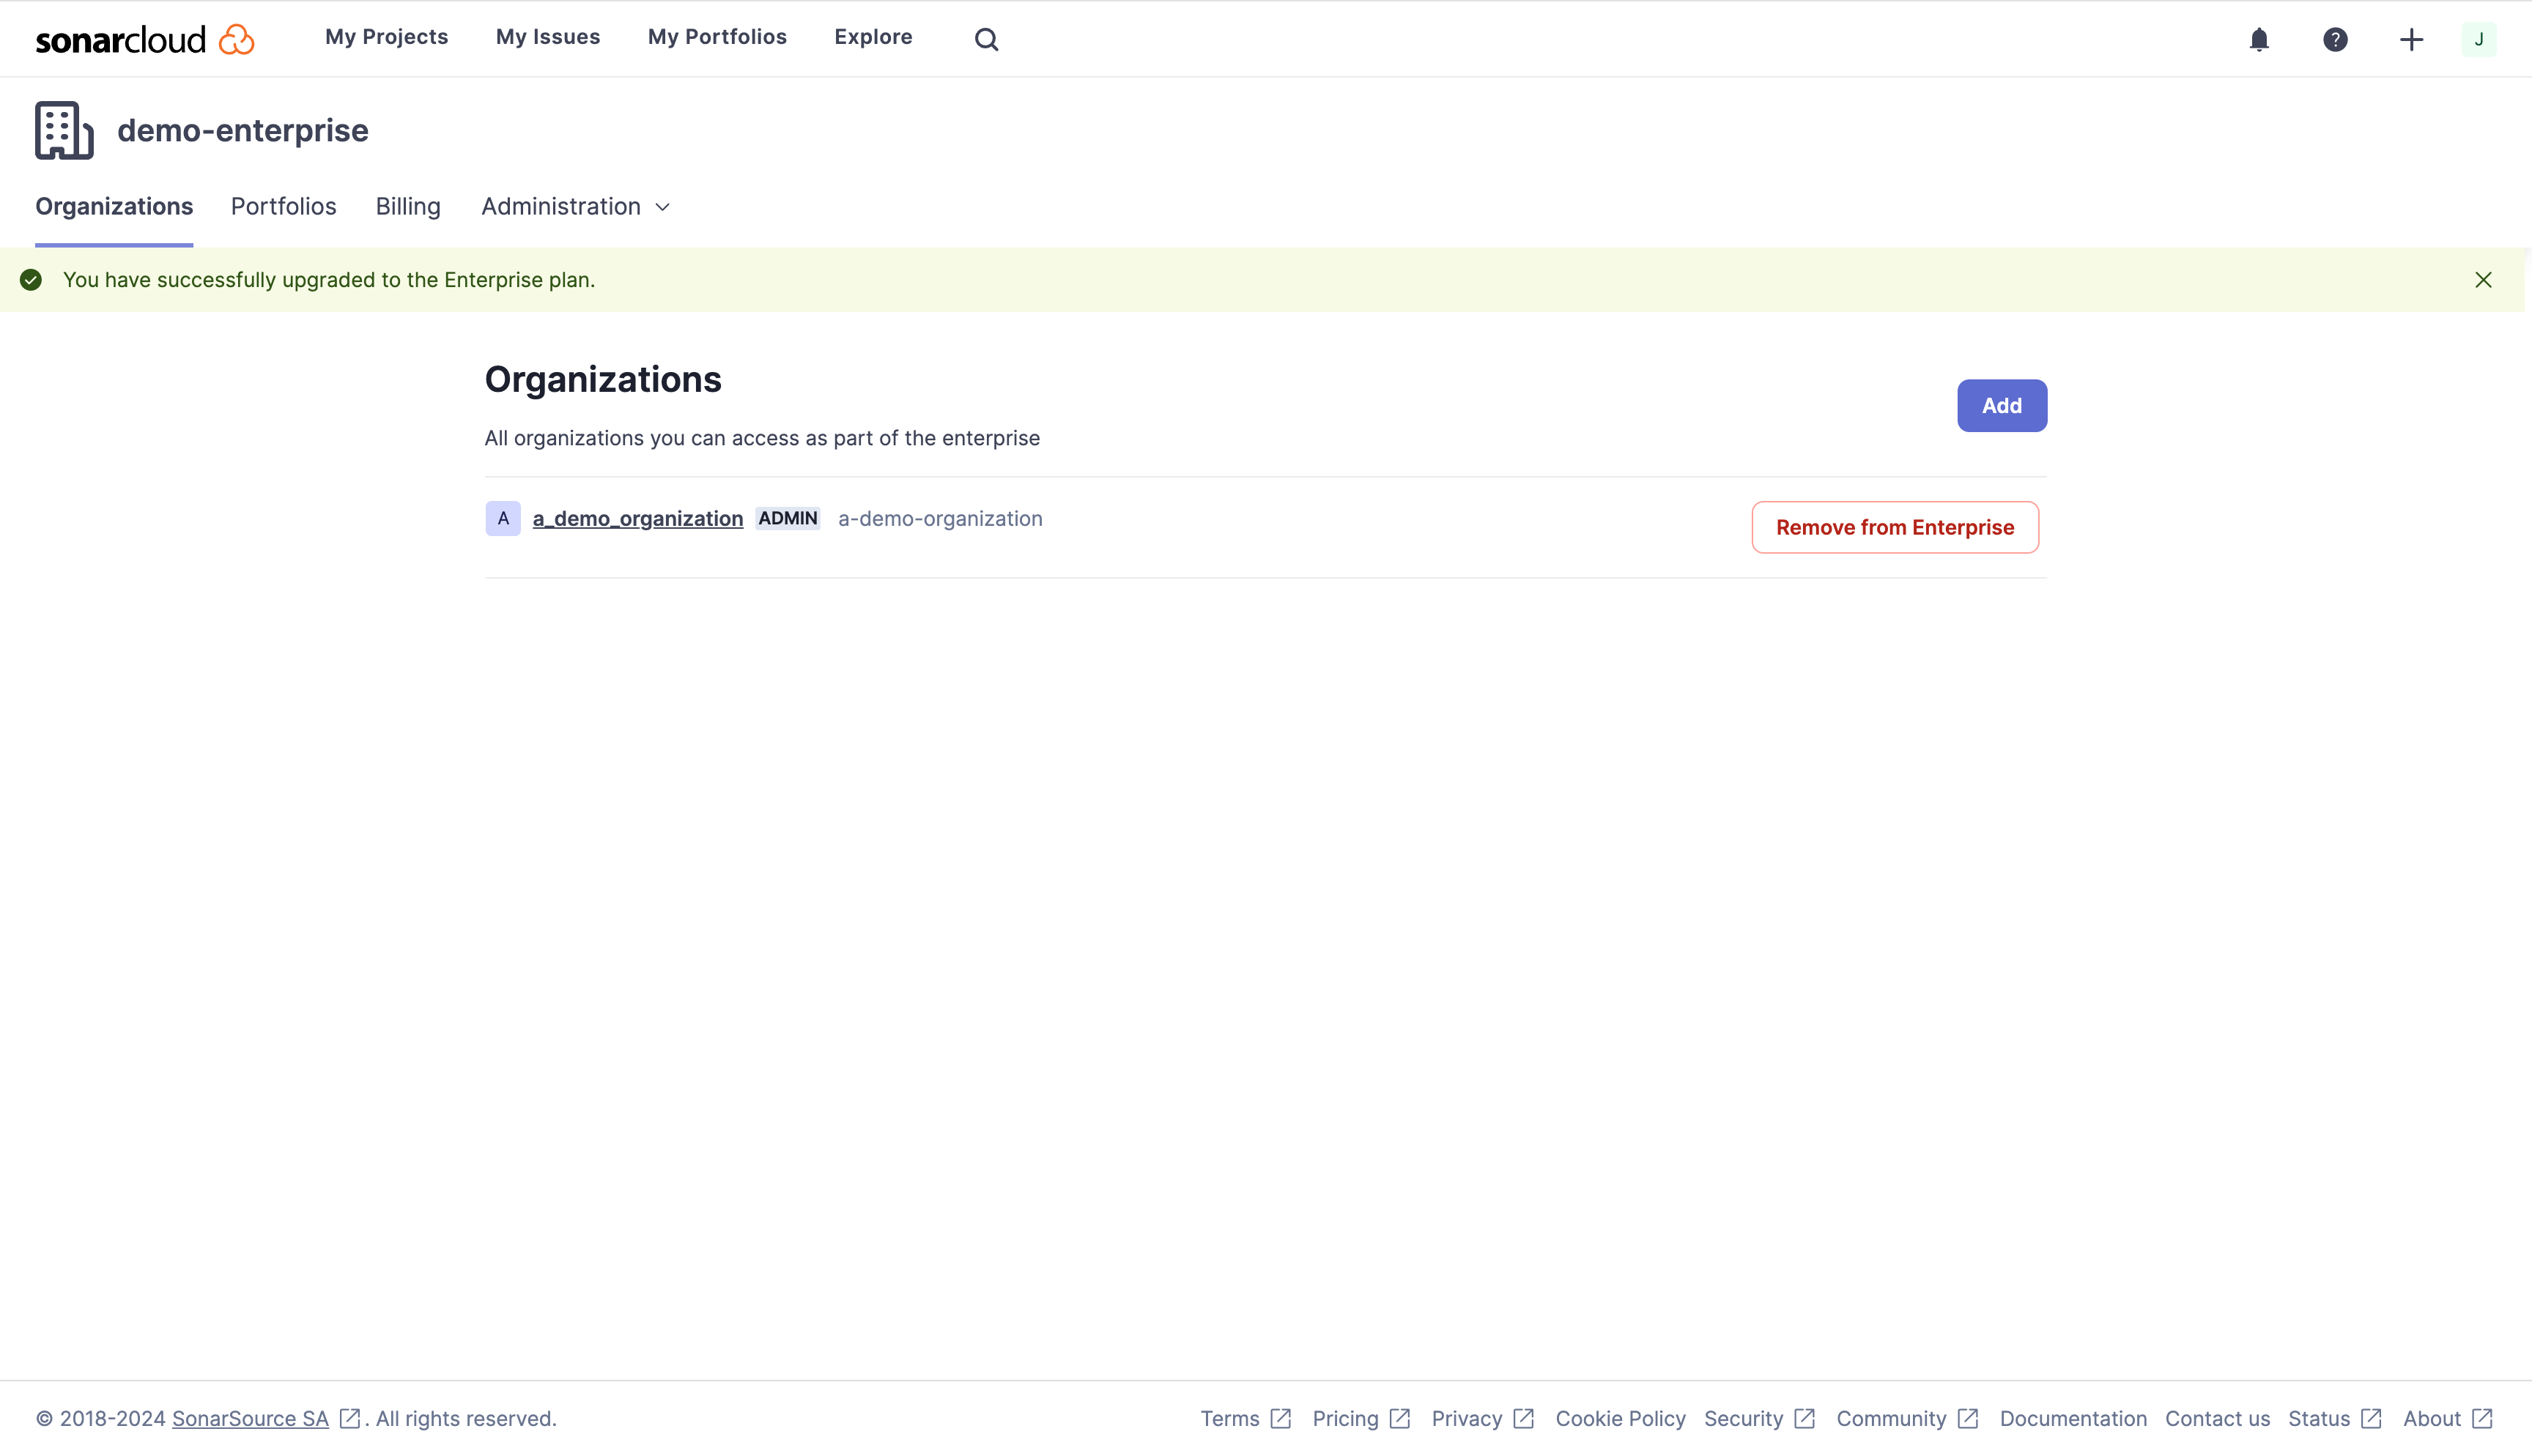Image resolution: width=2532 pixels, height=1456 pixels.
Task: Expand the Administration menu
Action: click(575, 206)
